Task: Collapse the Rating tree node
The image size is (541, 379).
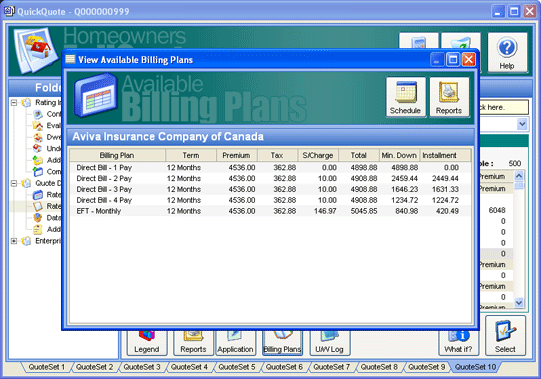Action: click(x=14, y=103)
